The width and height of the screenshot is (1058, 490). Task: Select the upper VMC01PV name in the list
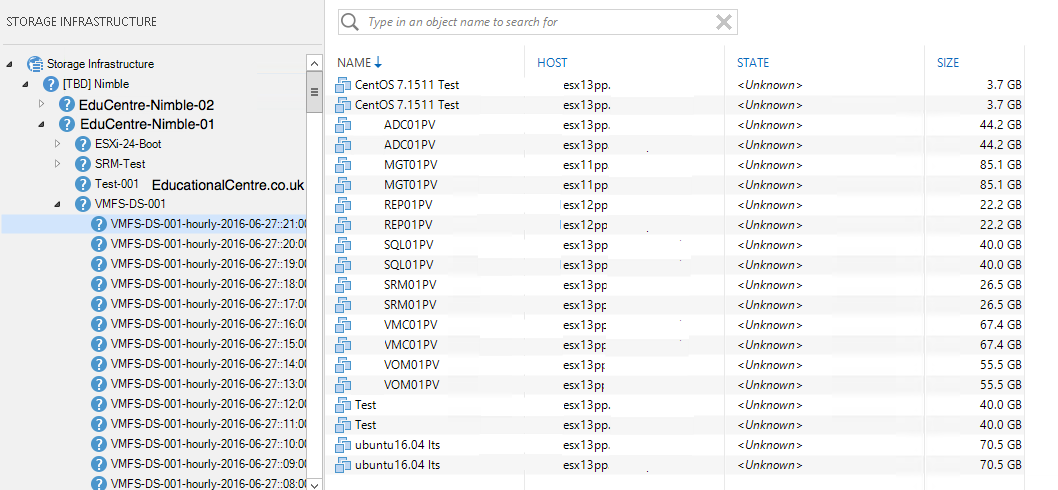410,325
